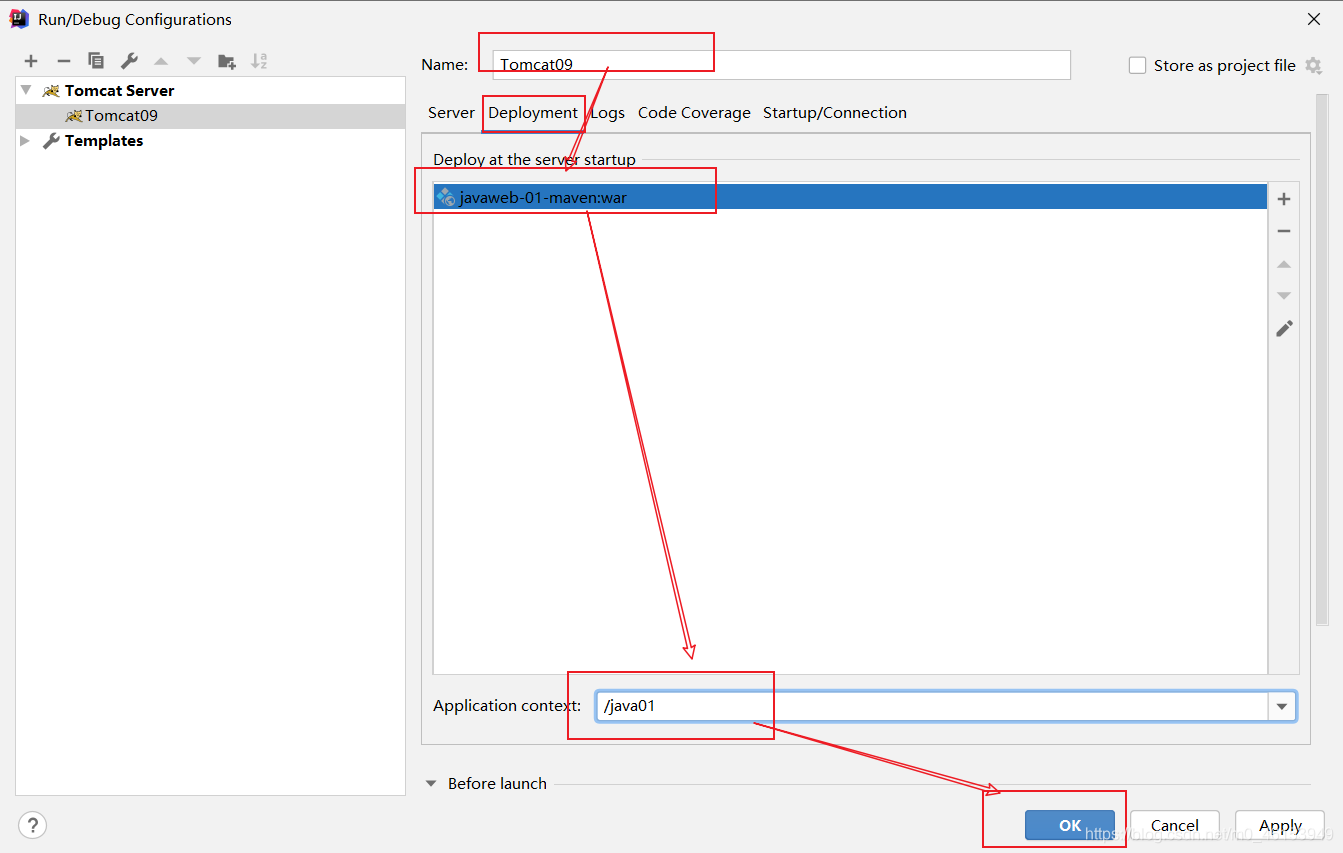Select the javaweb-01-maven:war artifact row
The height and width of the screenshot is (853, 1343).
pos(850,197)
